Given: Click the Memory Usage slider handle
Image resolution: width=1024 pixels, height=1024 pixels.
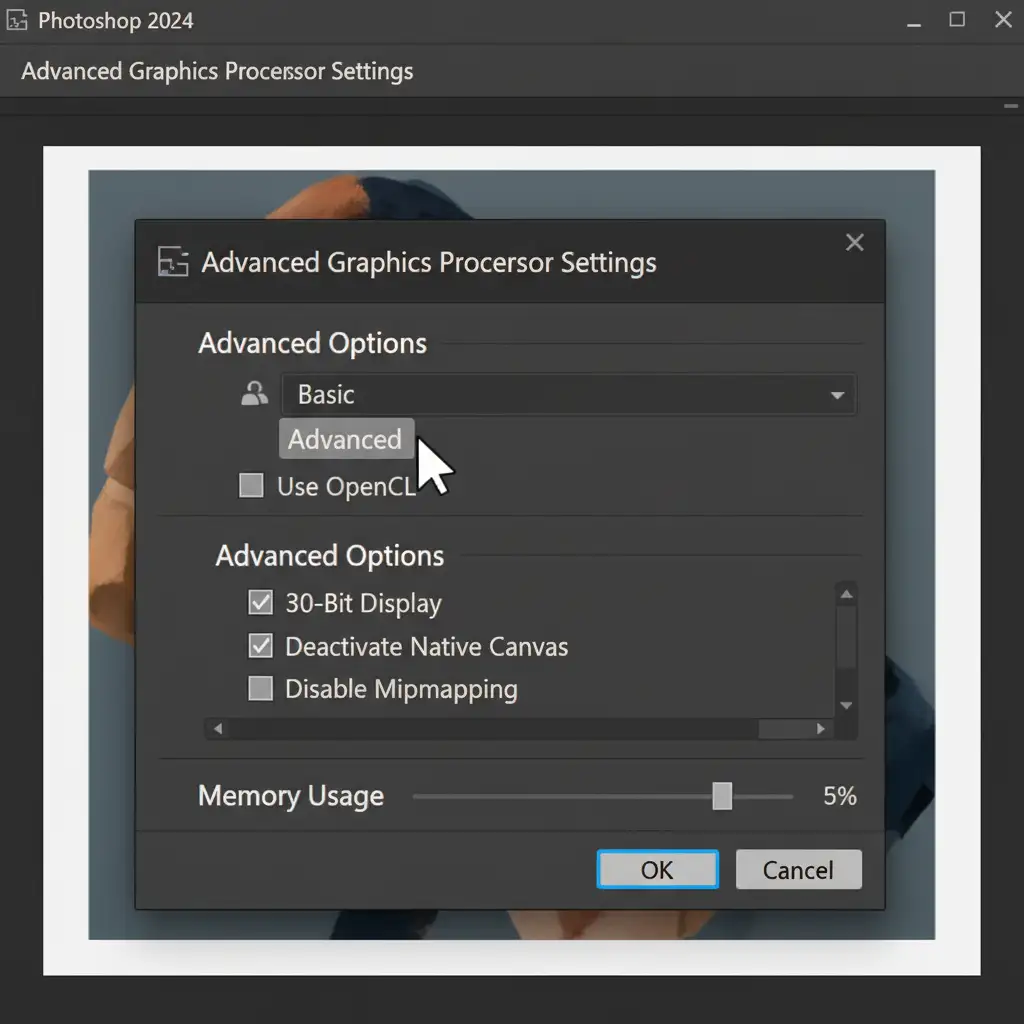Looking at the screenshot, I should click(722, 796).
